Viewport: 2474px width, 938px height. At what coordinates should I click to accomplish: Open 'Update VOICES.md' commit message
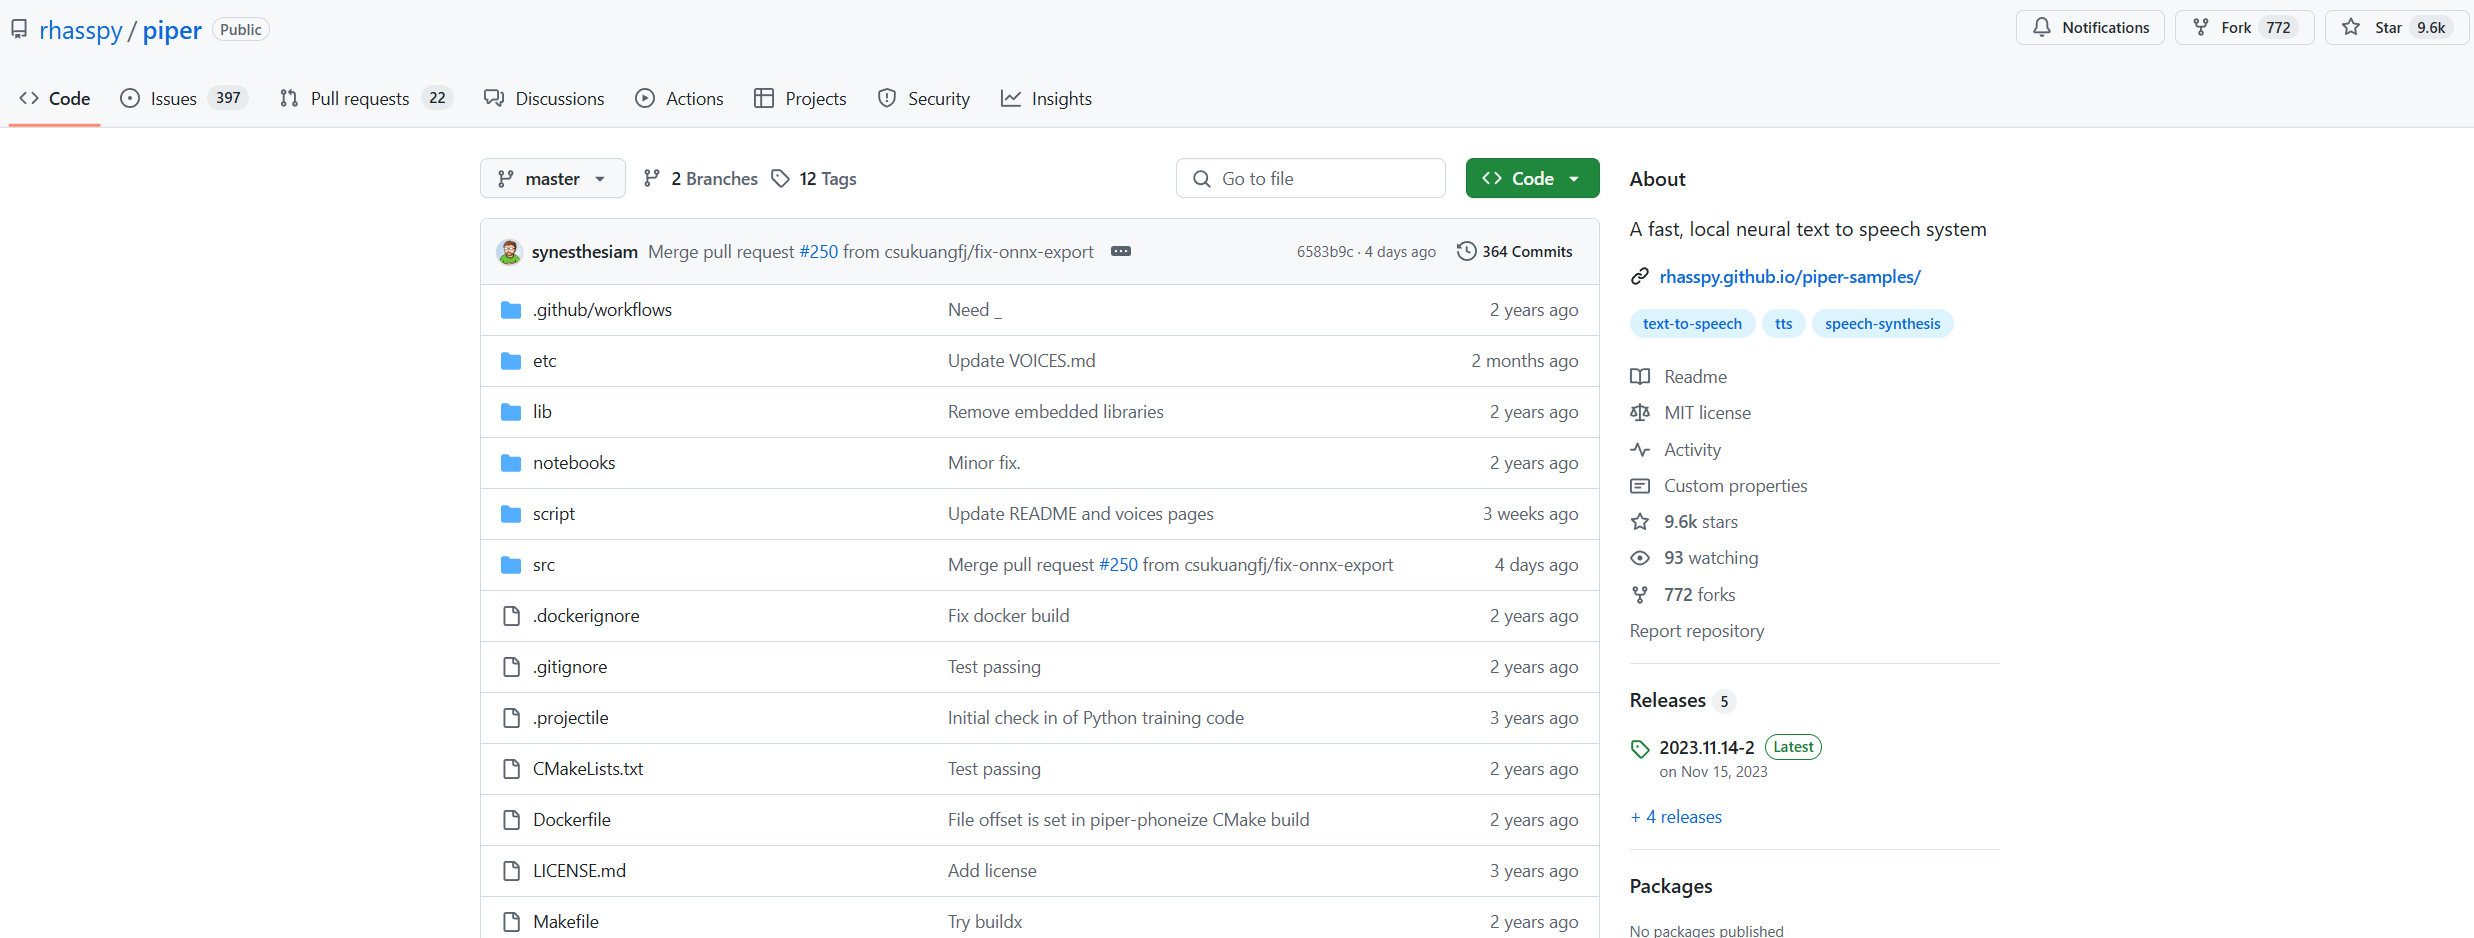(1021, 361)
